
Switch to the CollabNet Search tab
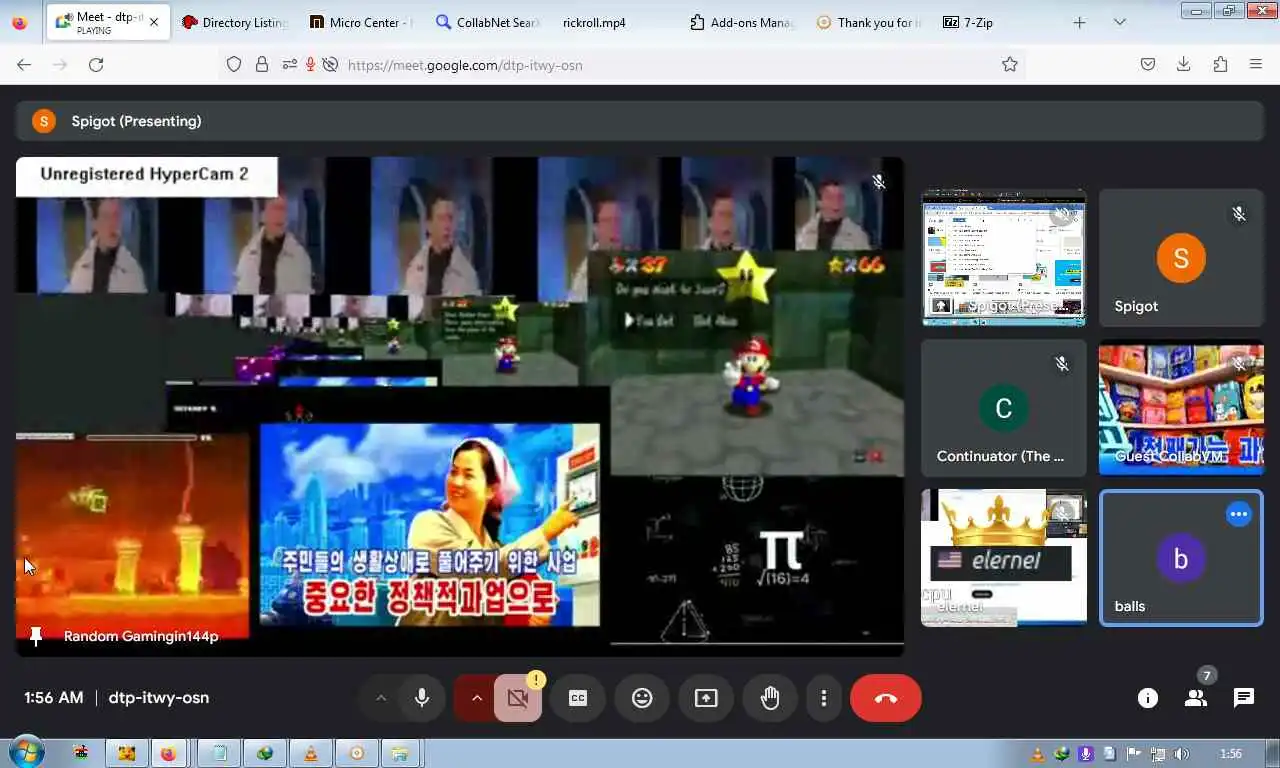[x=489, y=22]
